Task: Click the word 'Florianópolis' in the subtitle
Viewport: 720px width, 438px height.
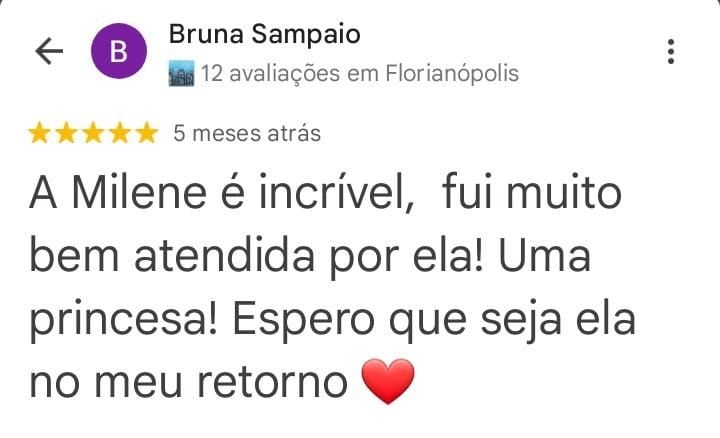Action: click(452, 73)
